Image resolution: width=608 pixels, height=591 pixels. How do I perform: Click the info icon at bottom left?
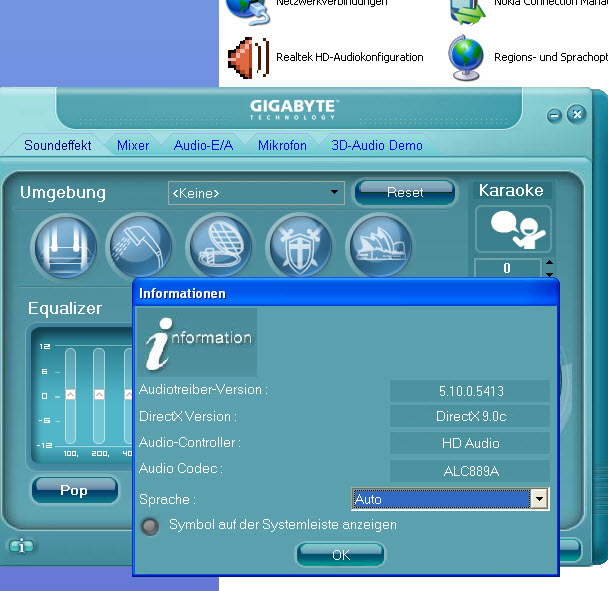[x=21, y=546]
